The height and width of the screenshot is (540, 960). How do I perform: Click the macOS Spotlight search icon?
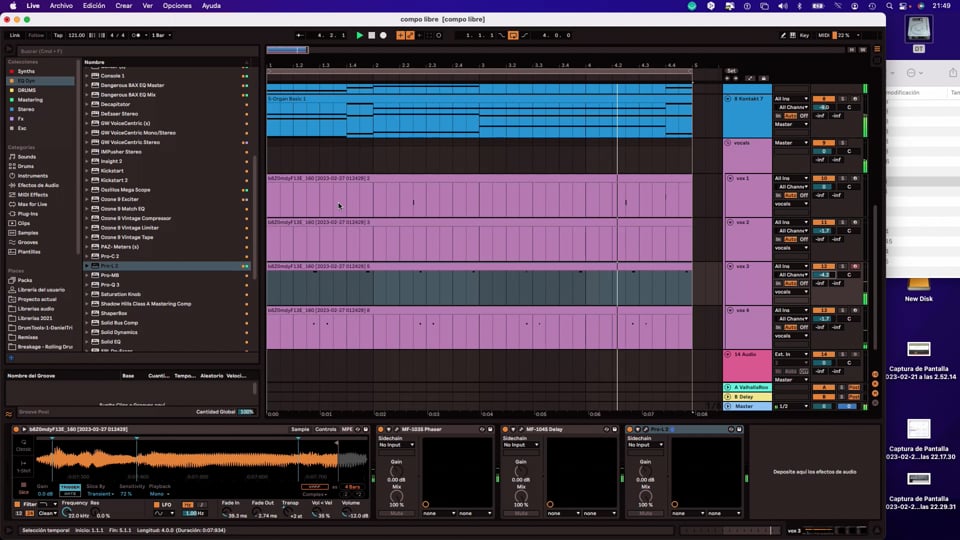click(889, 6)
